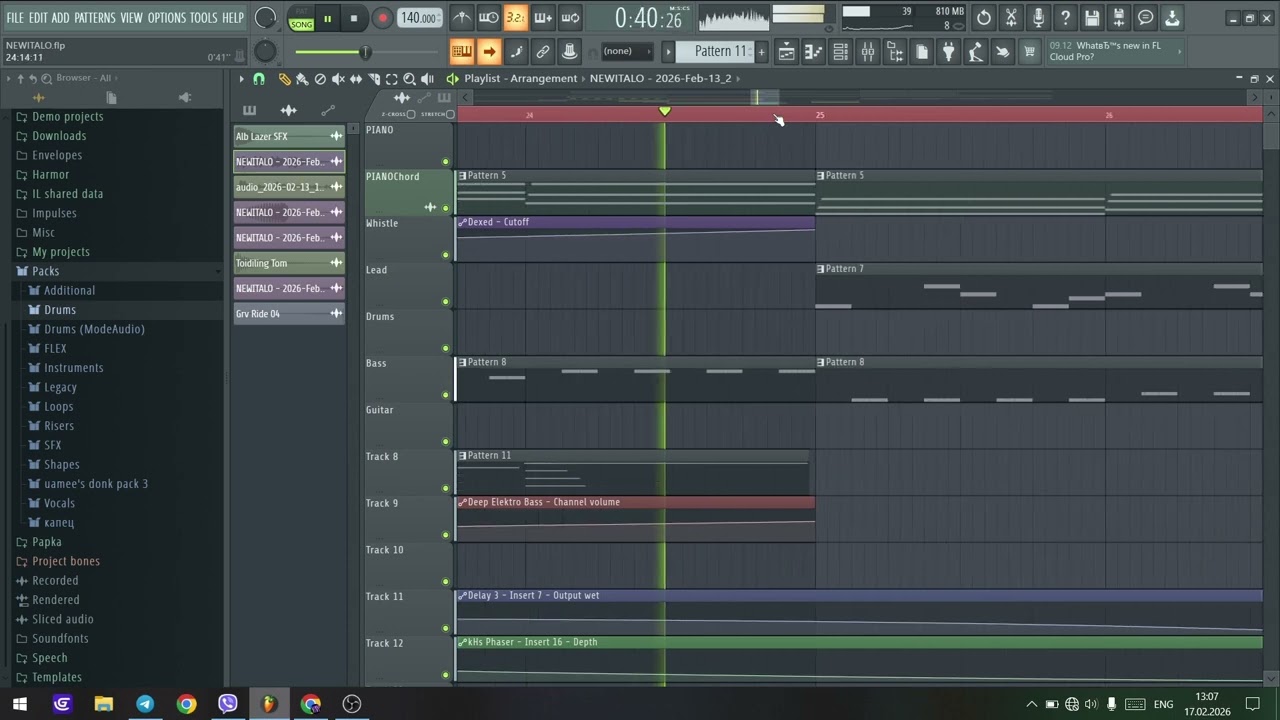Select the Alb Lazer SFX clip in picker
The height and width of the screenshot is (720, 1280).
(289, 136)
